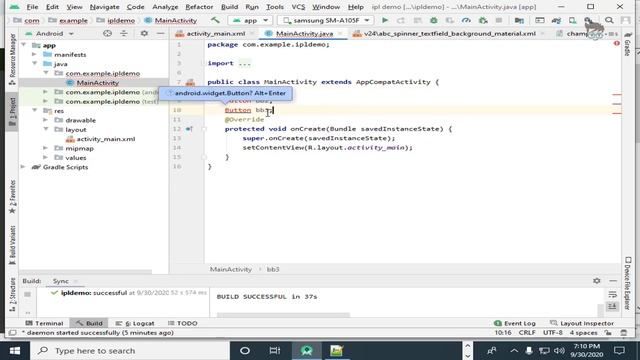
Task: Click the CRLF line separator status item
Action: 527,333
